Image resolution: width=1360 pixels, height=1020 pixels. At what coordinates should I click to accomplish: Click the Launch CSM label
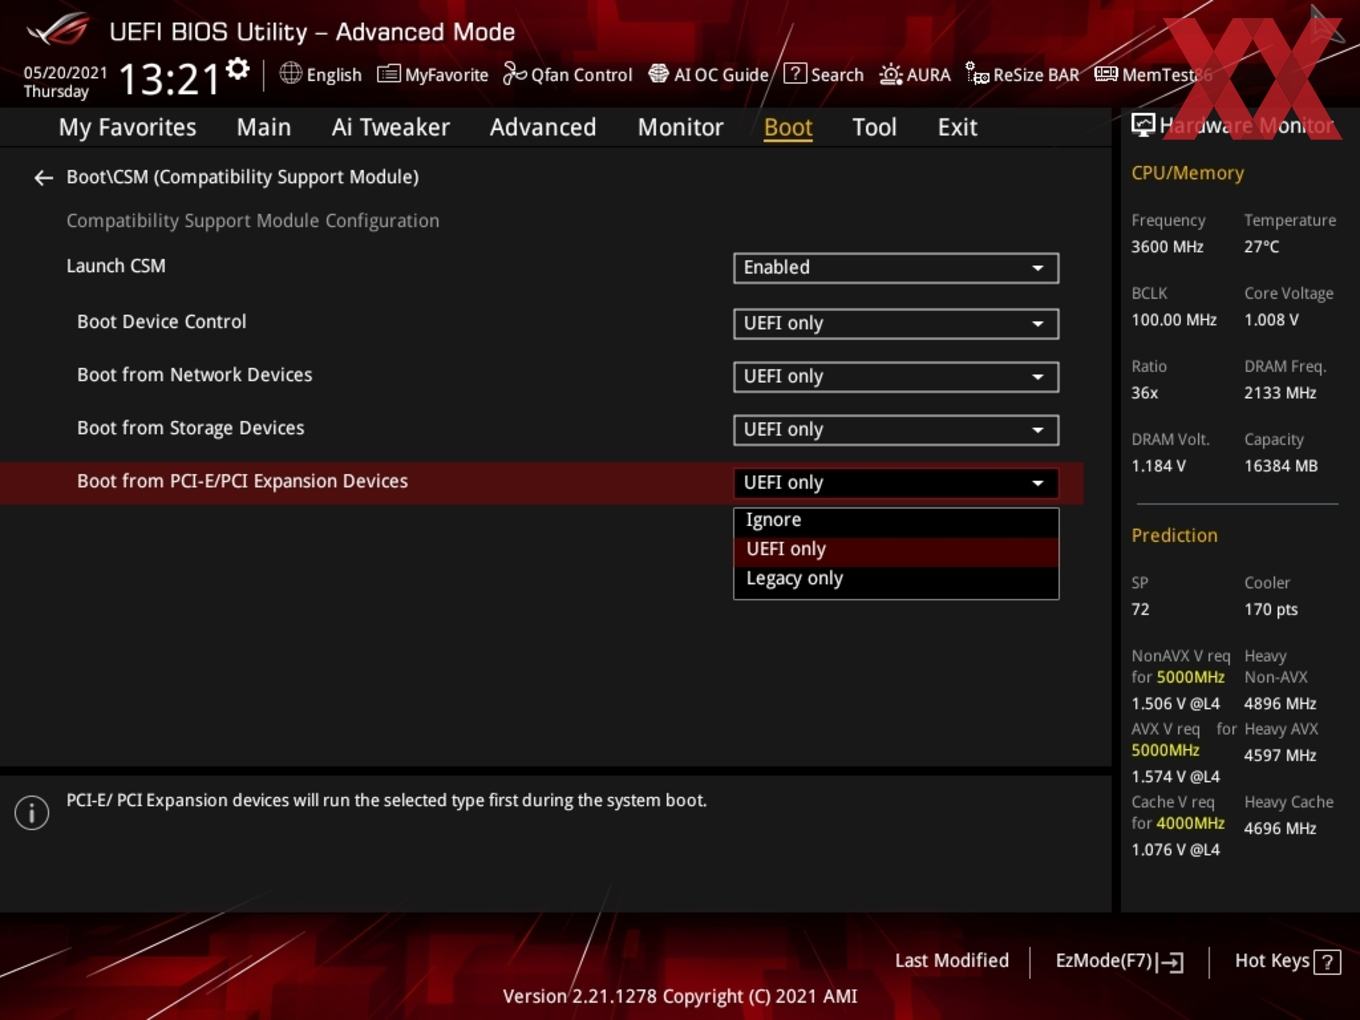[116, 266]
